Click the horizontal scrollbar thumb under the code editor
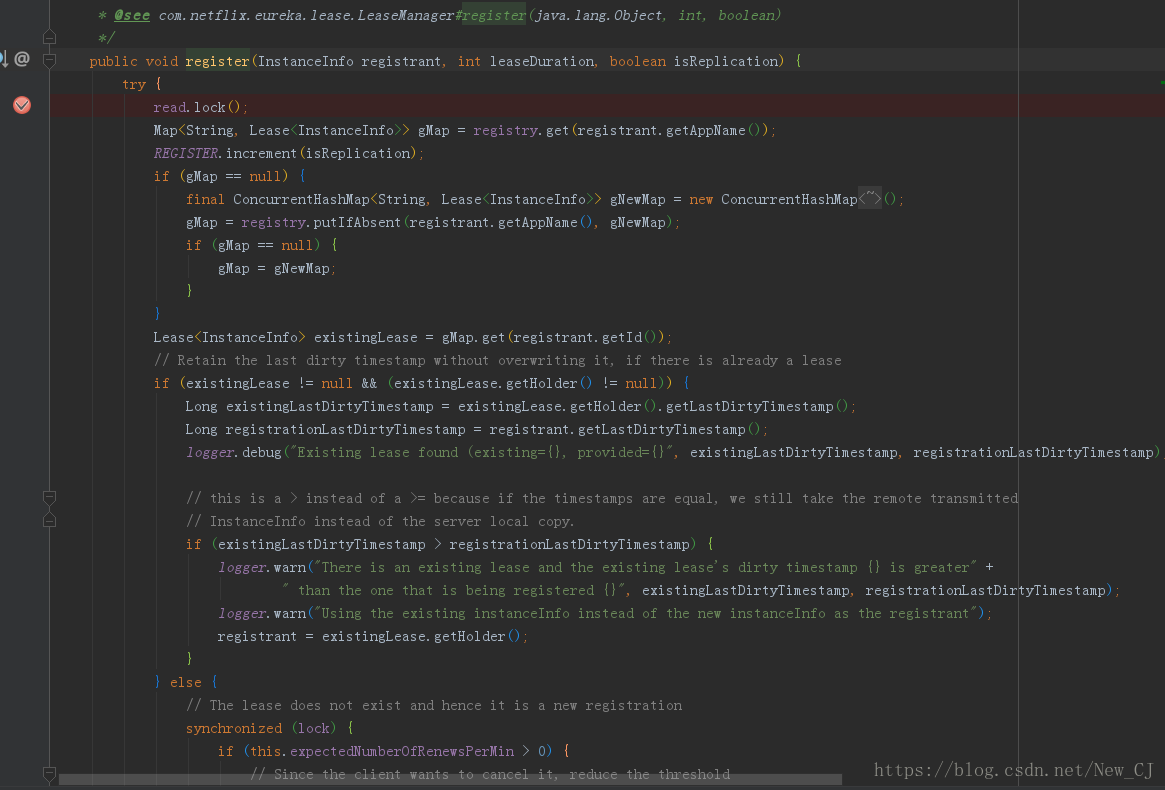Screen dimensions: 1165x790 point(450,779)
